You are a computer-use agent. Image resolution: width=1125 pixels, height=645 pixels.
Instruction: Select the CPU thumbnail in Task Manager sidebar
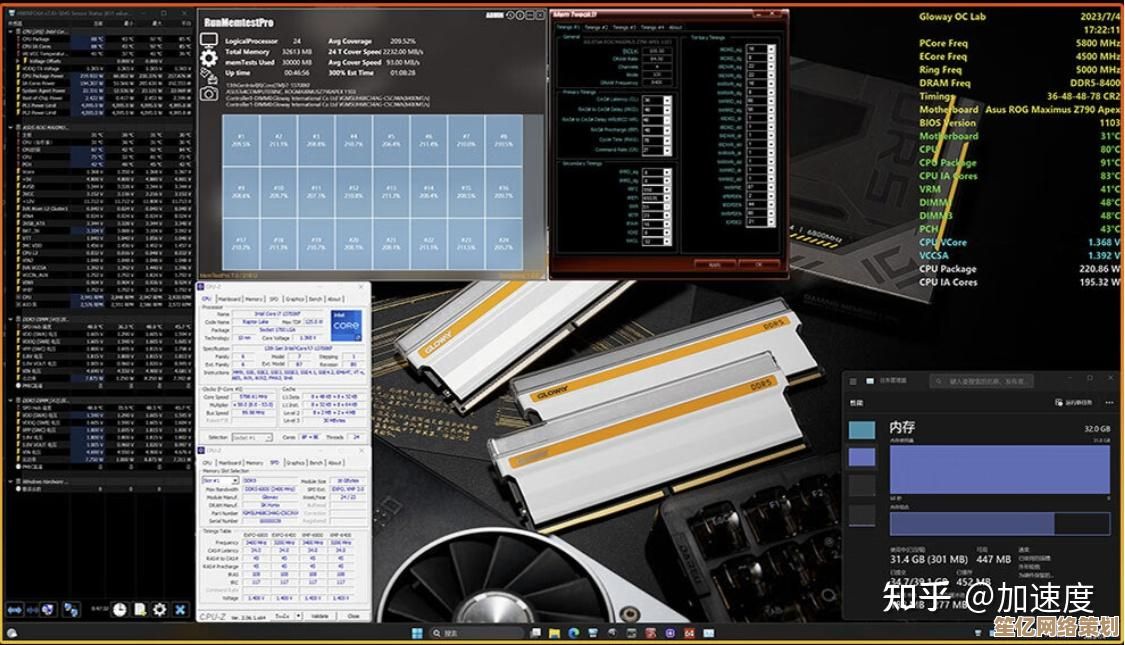(862, 430)
